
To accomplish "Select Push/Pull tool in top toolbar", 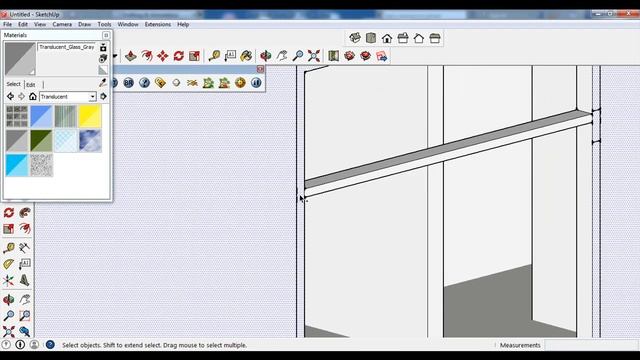I will (131, 56).
